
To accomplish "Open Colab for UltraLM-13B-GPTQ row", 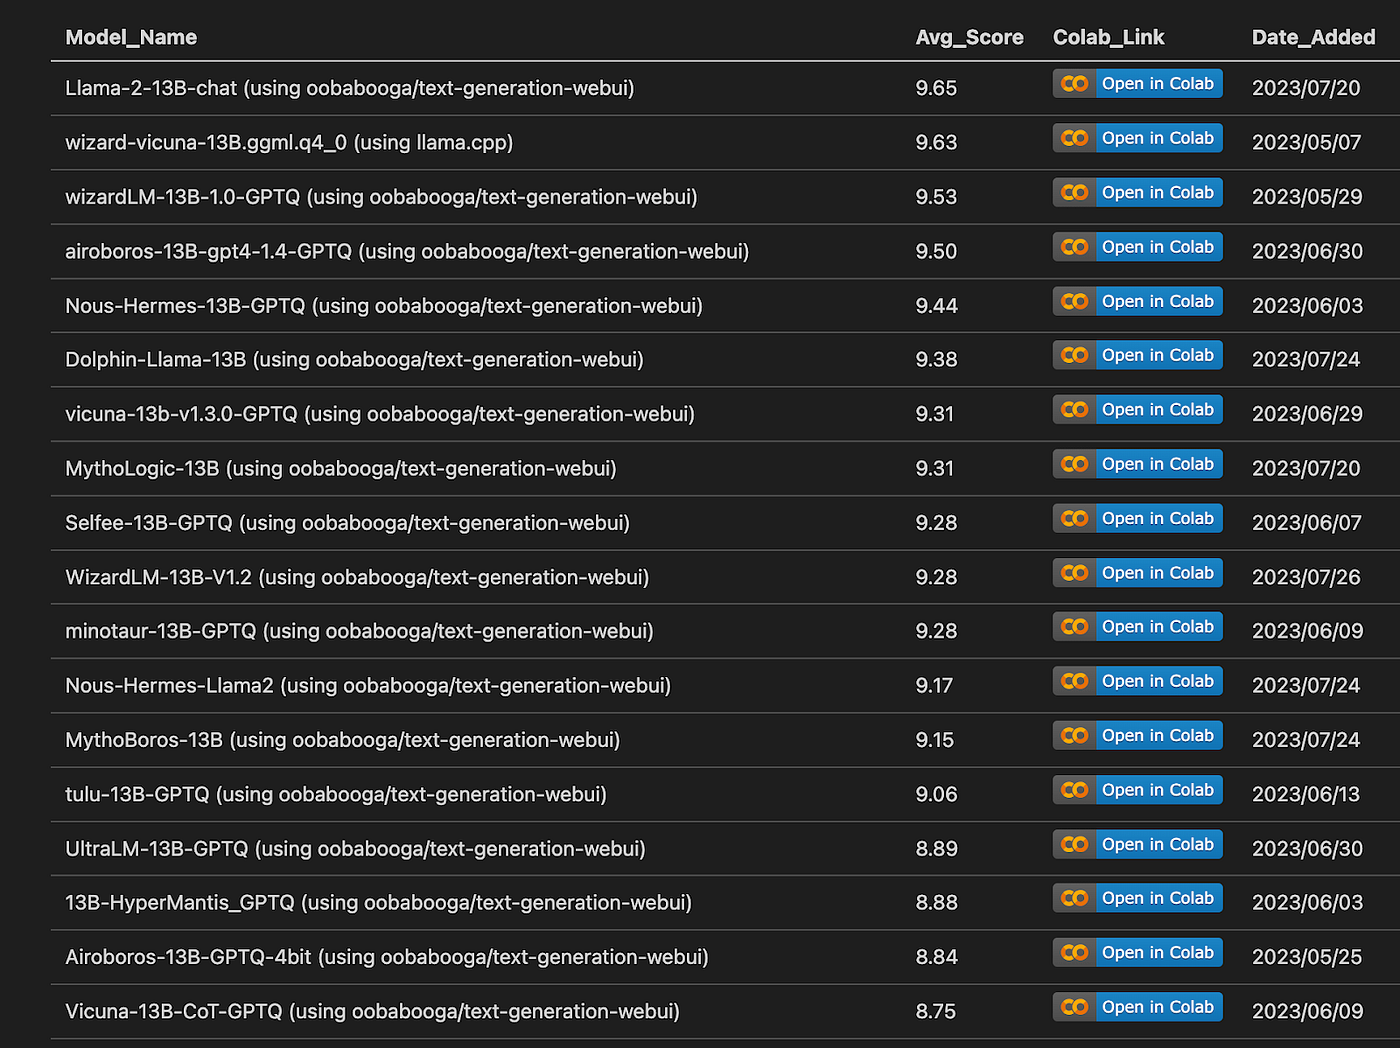I will pos(1138,844).
